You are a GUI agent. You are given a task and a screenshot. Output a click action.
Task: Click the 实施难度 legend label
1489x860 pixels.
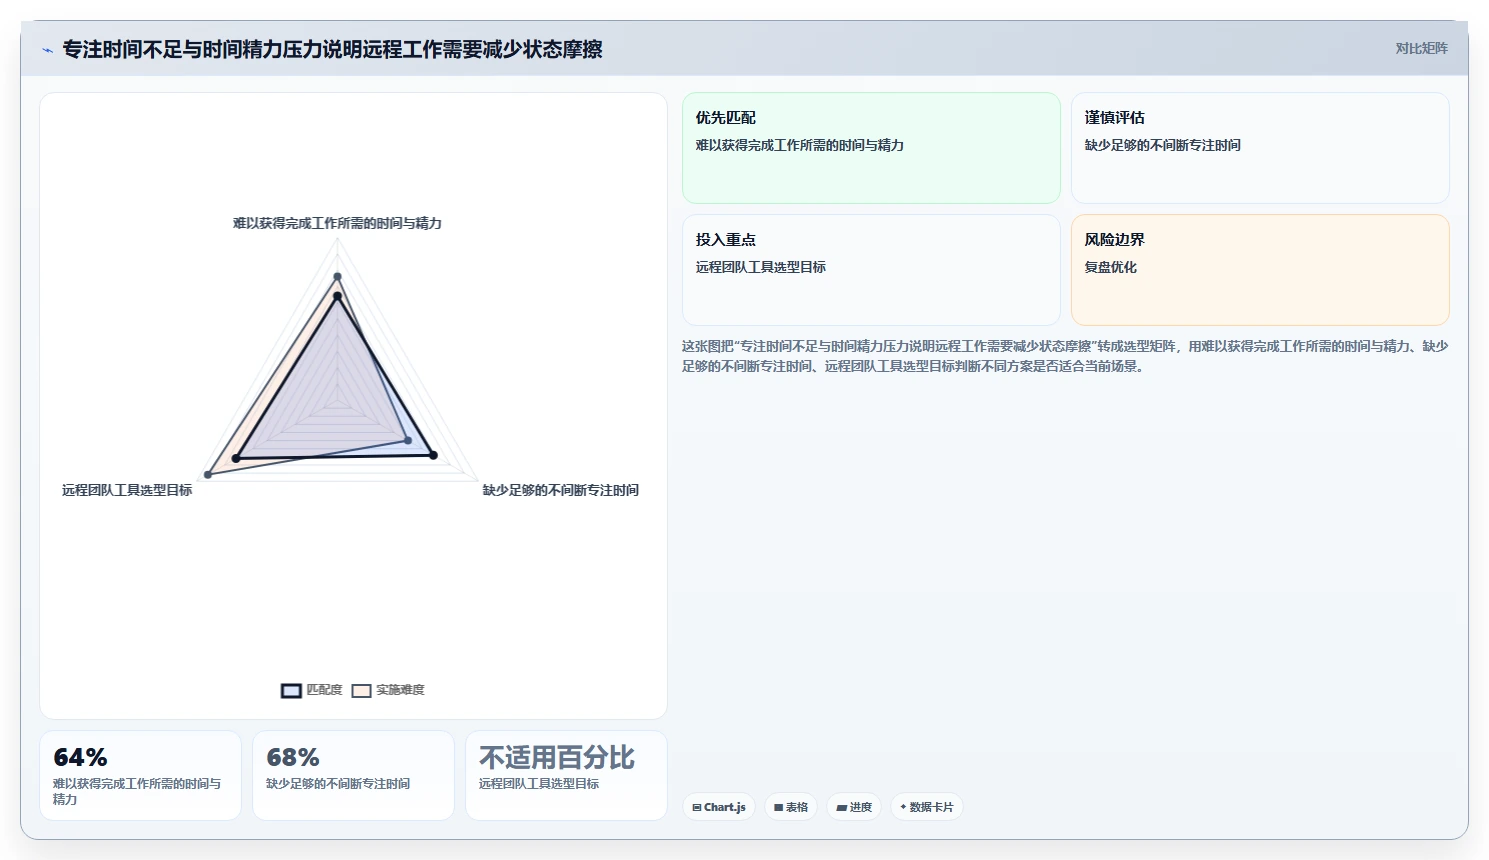[400, 690]
